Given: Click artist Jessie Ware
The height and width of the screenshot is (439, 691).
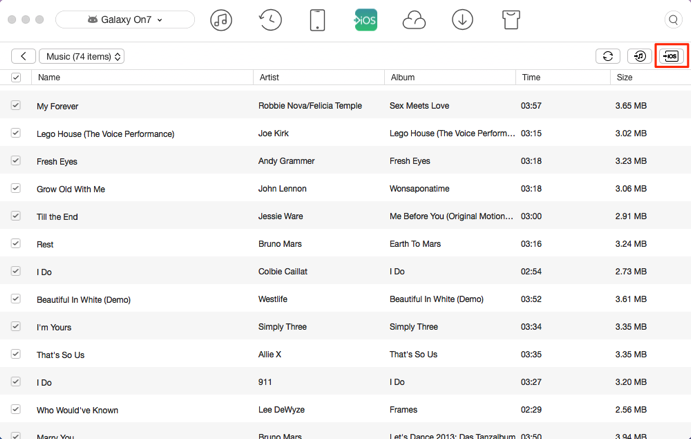Looking at the screenshot, I should point(280,216).
